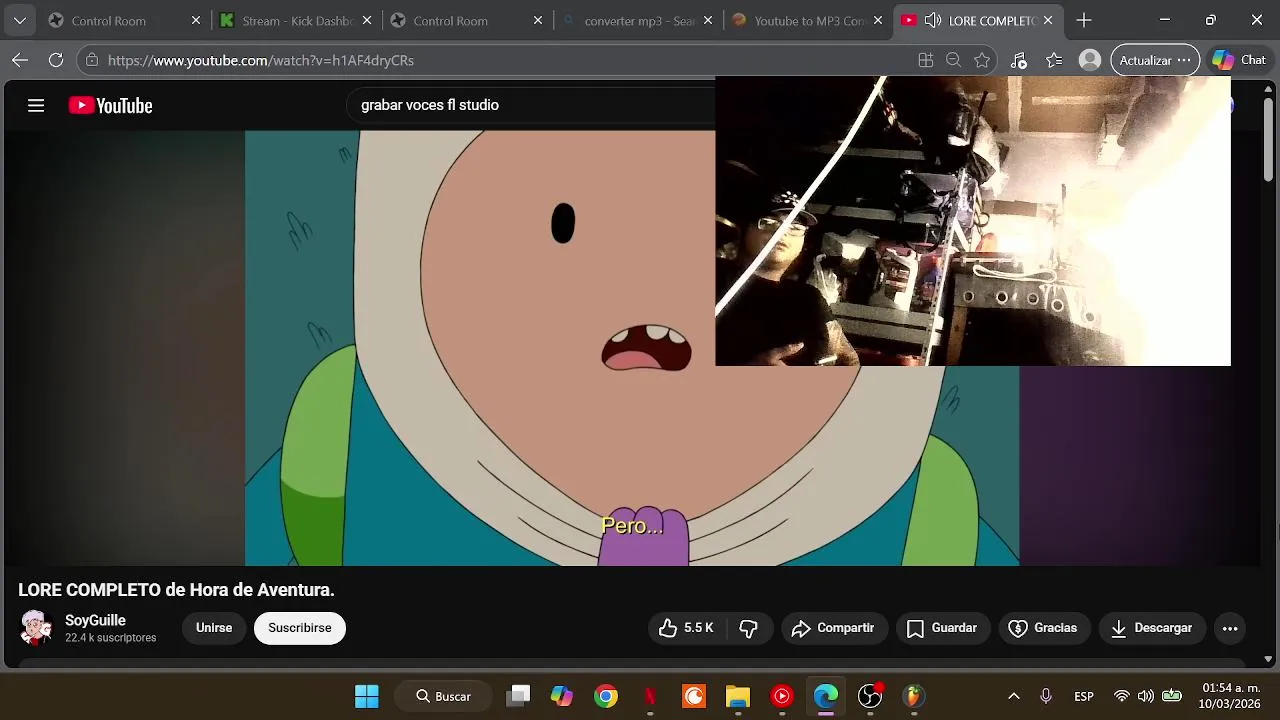Add page to favorites star icon
This screenshot has width=1280, height=720.
tap(982, 60)
